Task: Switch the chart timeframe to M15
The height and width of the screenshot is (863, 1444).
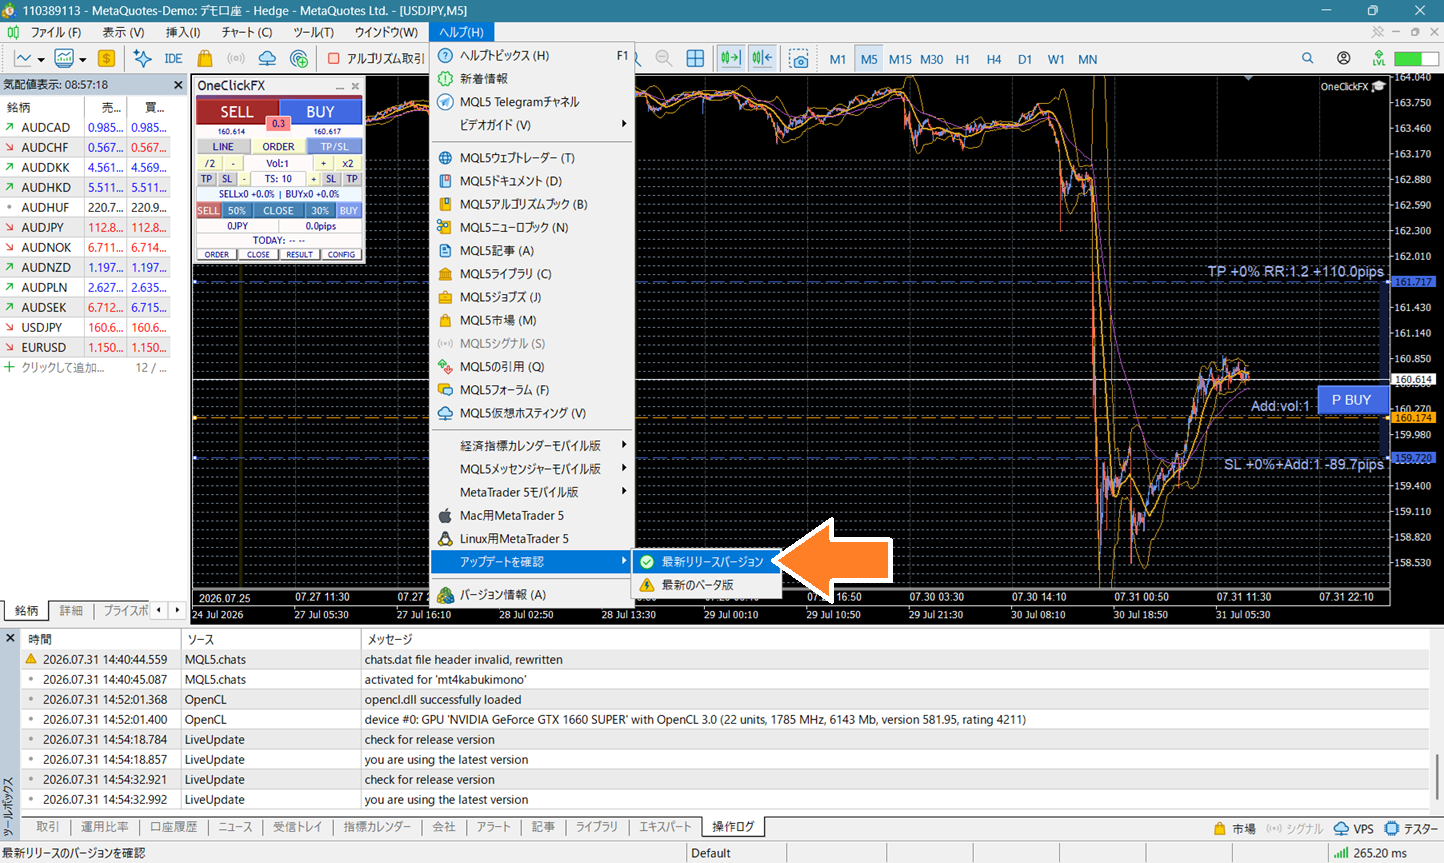Action: click(x=900, y=59)
